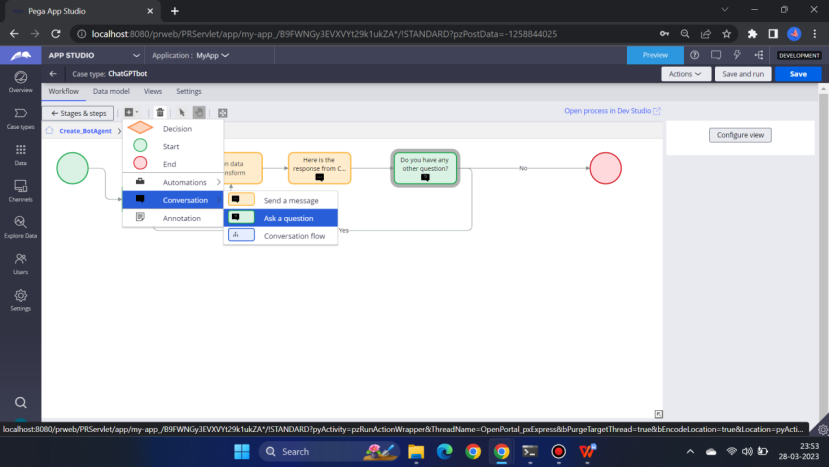
Task: Choose Ask a question option
Action: [281, 218]
